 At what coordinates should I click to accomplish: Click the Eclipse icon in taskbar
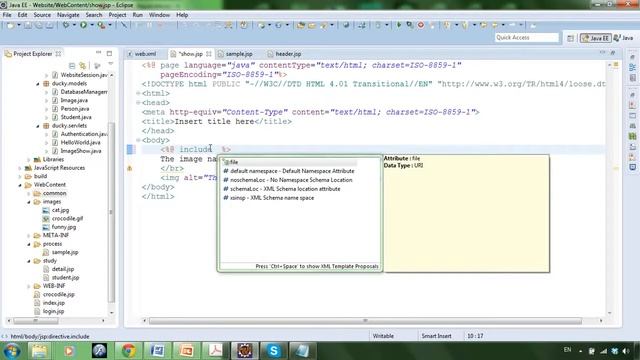(244, 351)
